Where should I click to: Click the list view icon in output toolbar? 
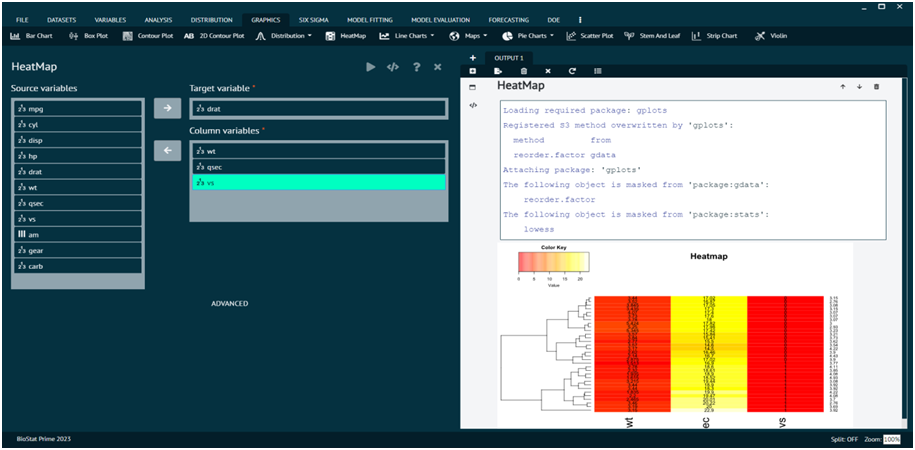click(x=598, y=71)
